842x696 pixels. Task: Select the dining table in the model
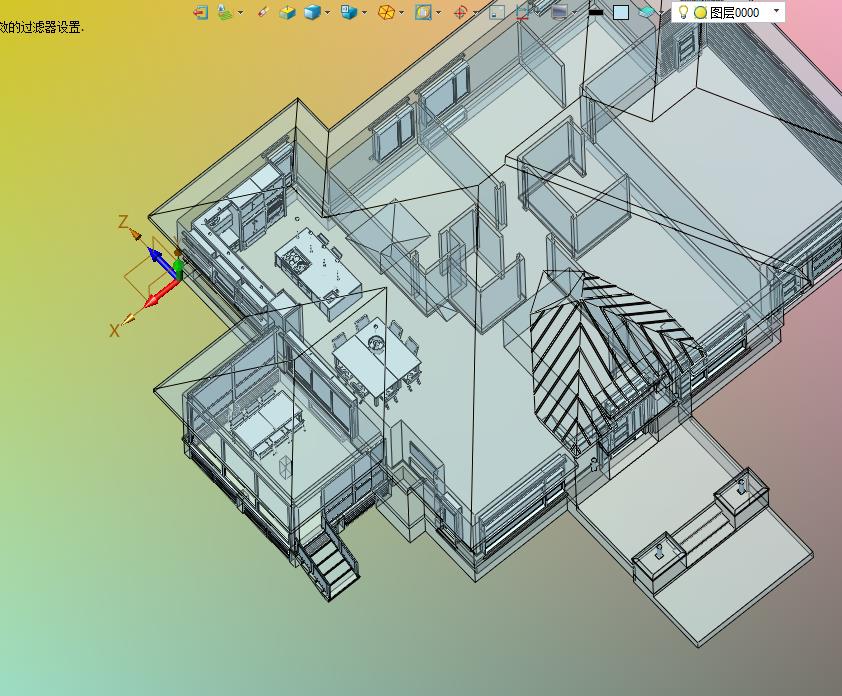376,361
